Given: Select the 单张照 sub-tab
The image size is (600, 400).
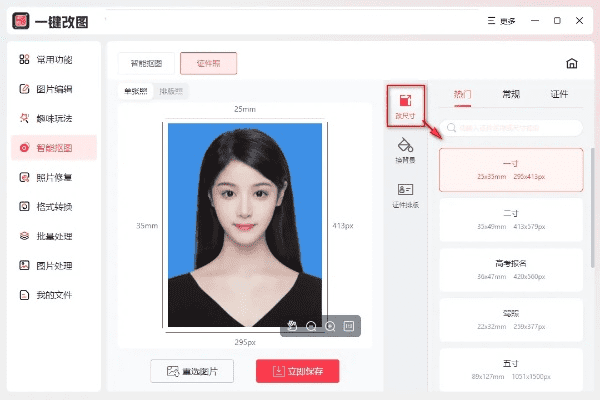Looking at the screenshot, I should click(135, 91).
